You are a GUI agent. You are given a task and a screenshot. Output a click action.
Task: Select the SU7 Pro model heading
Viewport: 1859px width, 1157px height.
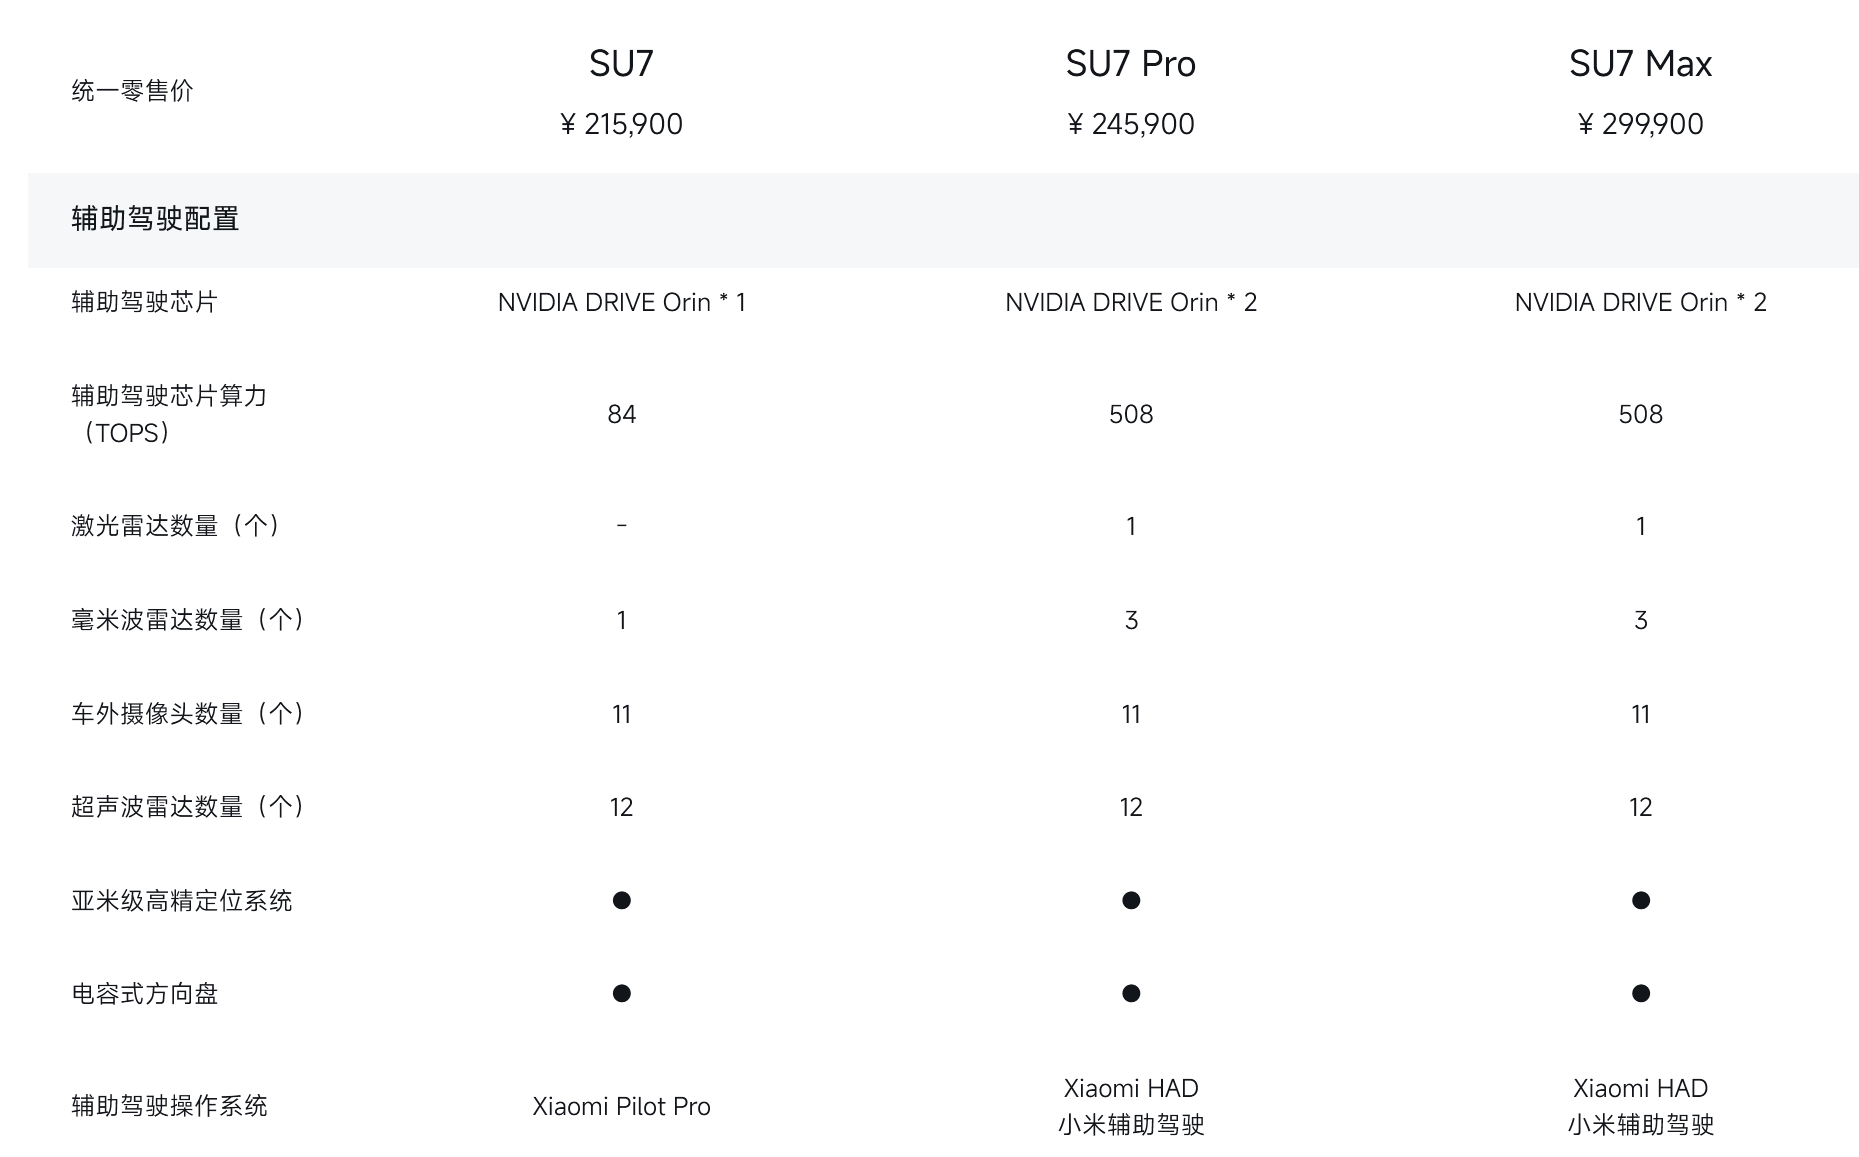tap(1130, 64)
